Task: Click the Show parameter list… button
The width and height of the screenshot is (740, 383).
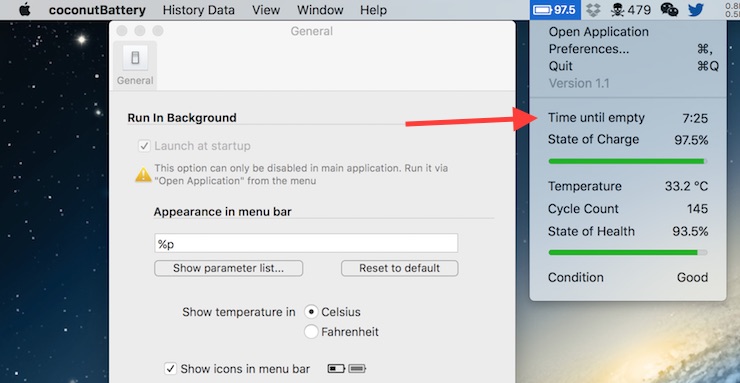Action: coord(228,268)
